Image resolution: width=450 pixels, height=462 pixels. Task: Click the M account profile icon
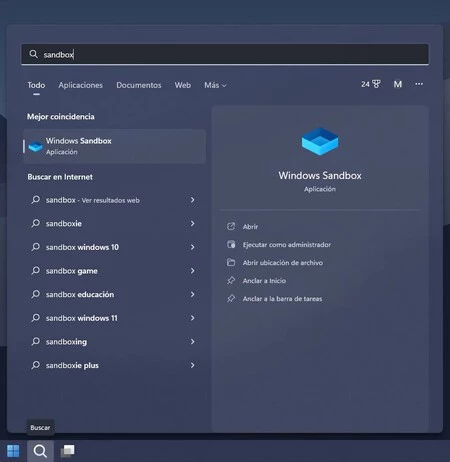click(x=397, y=84)
